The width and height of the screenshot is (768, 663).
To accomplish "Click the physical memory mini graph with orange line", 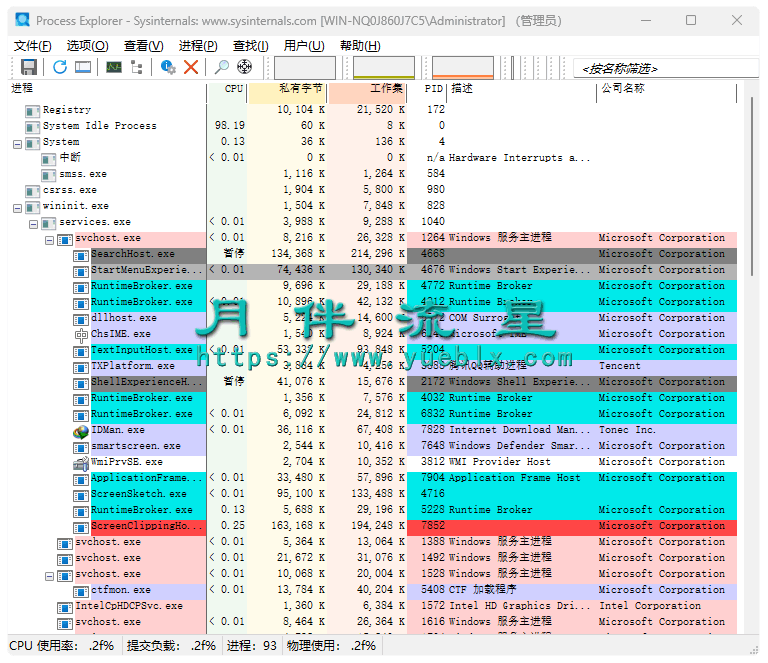I will 463,68.
